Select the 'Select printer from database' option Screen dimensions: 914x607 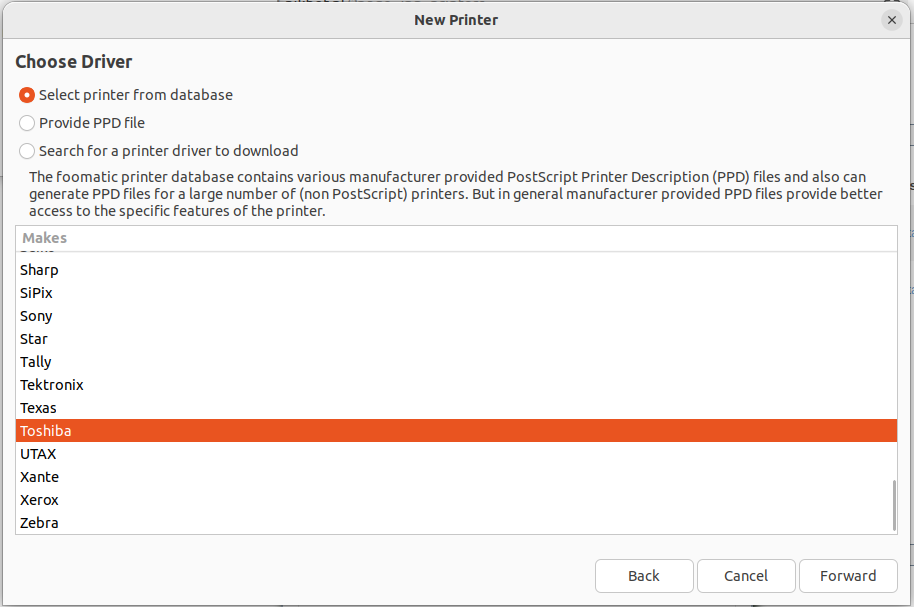point(27,95)
